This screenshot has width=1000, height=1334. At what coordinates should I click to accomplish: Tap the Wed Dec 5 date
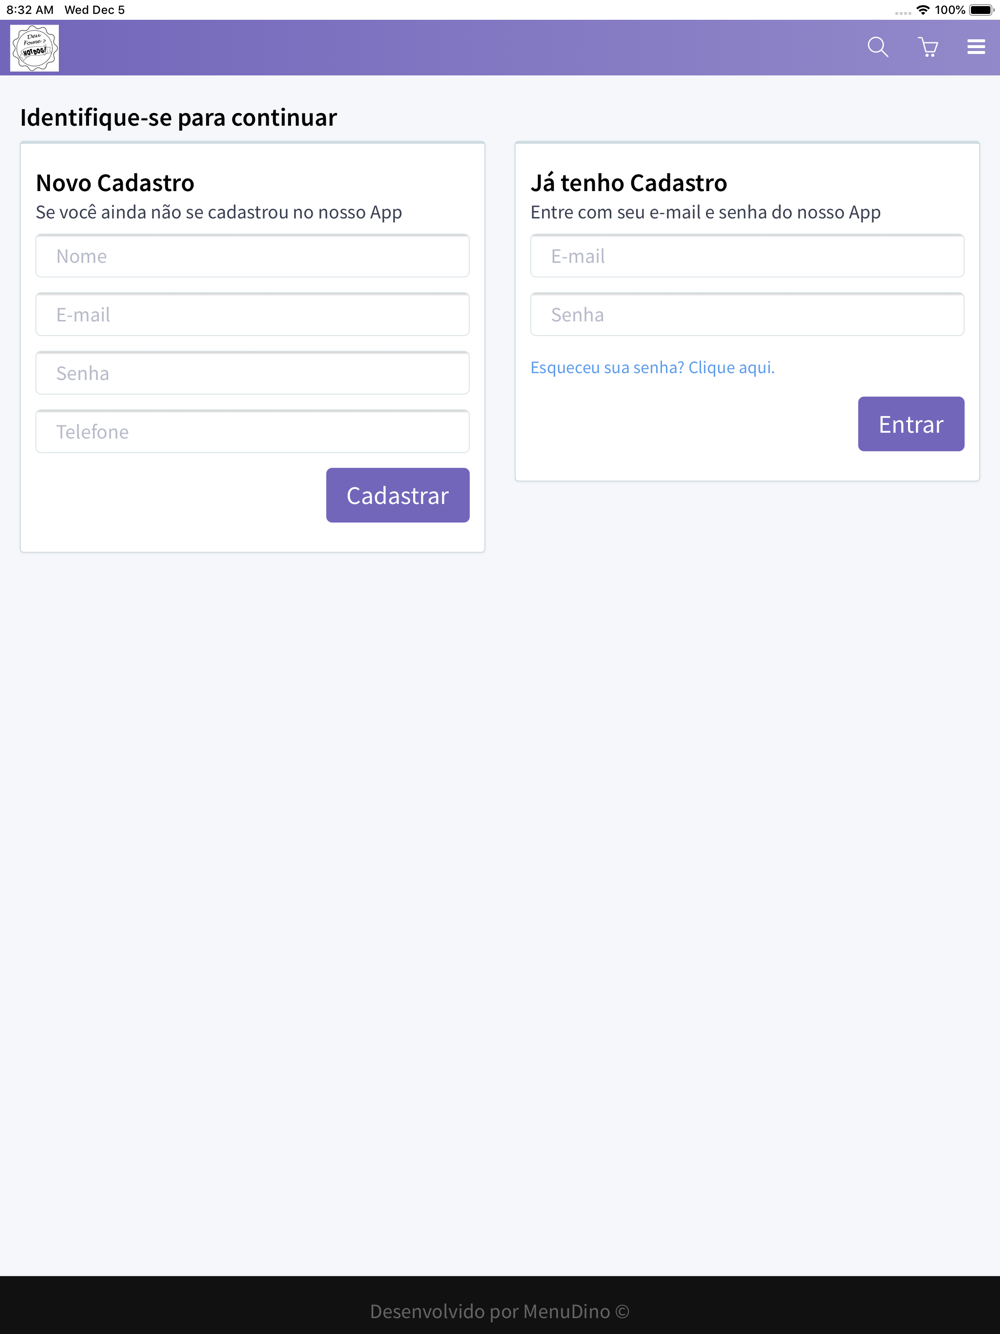95,10
